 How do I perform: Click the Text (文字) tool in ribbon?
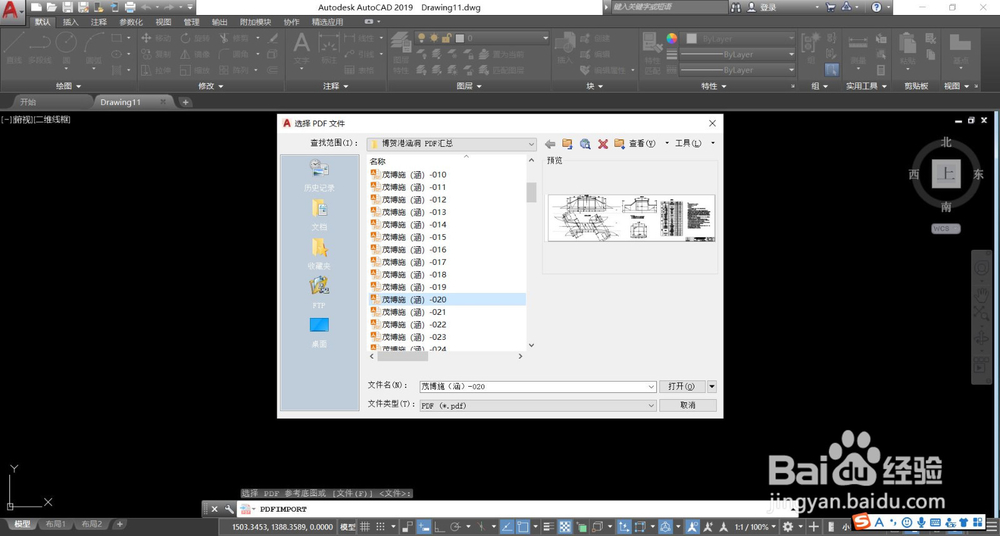302,48
